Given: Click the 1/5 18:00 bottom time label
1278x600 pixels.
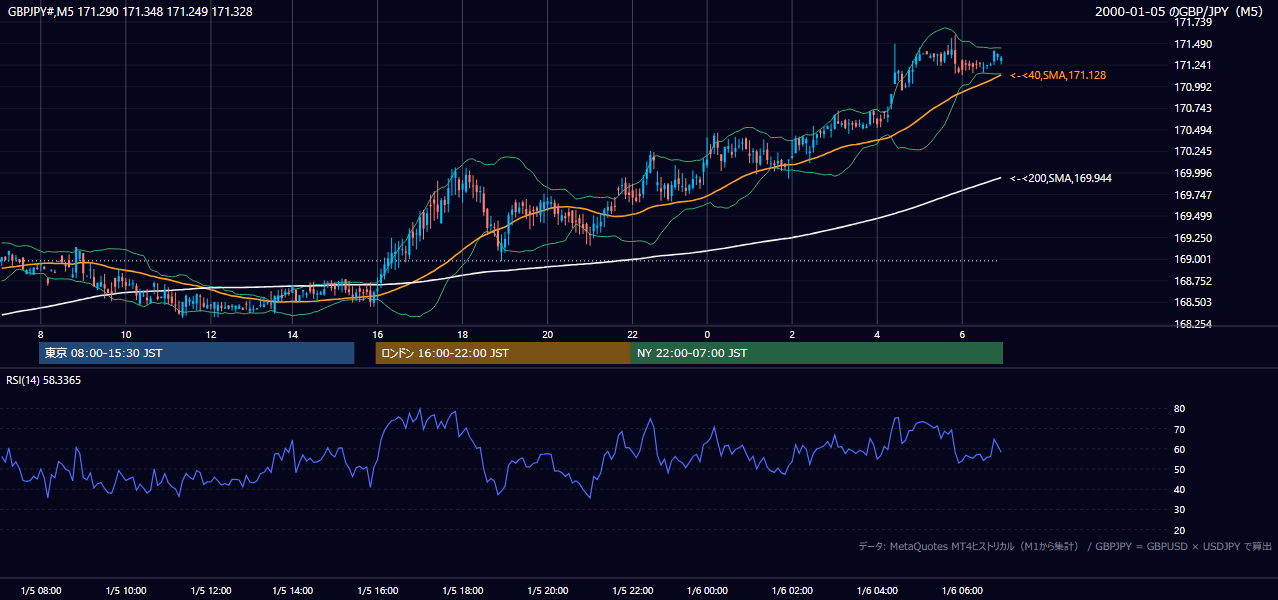Looking at the screenshot, I should [x=462, y=591].
